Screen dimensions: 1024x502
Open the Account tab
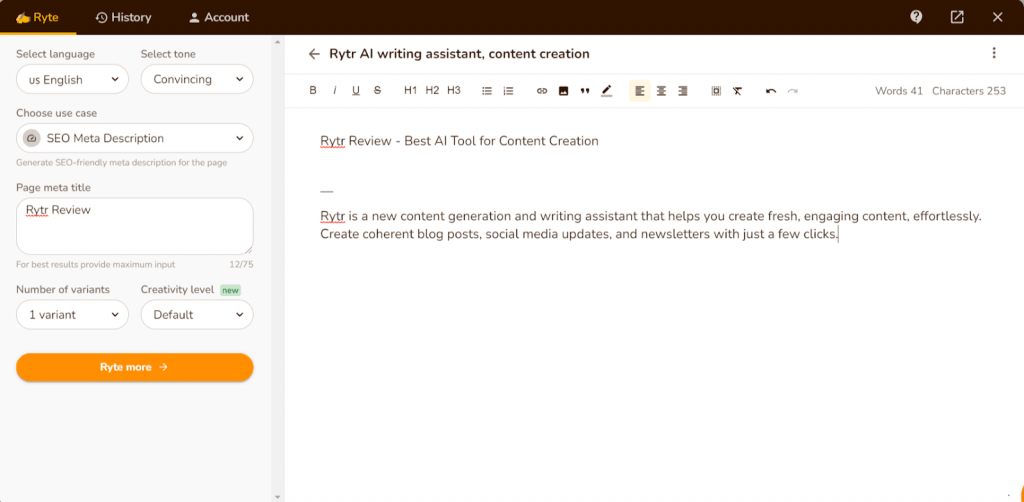(x=219, y=17)
